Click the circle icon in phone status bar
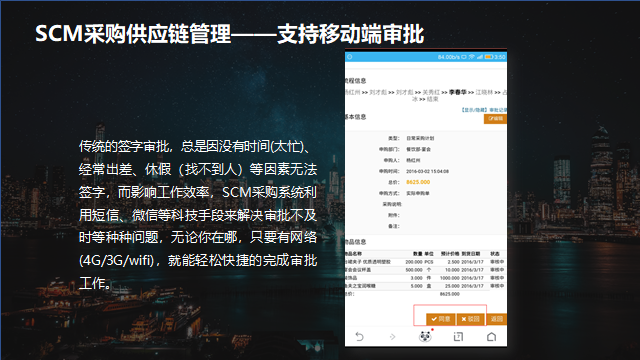This screenshot has width=640, height=360. click(x=350, y=57)
